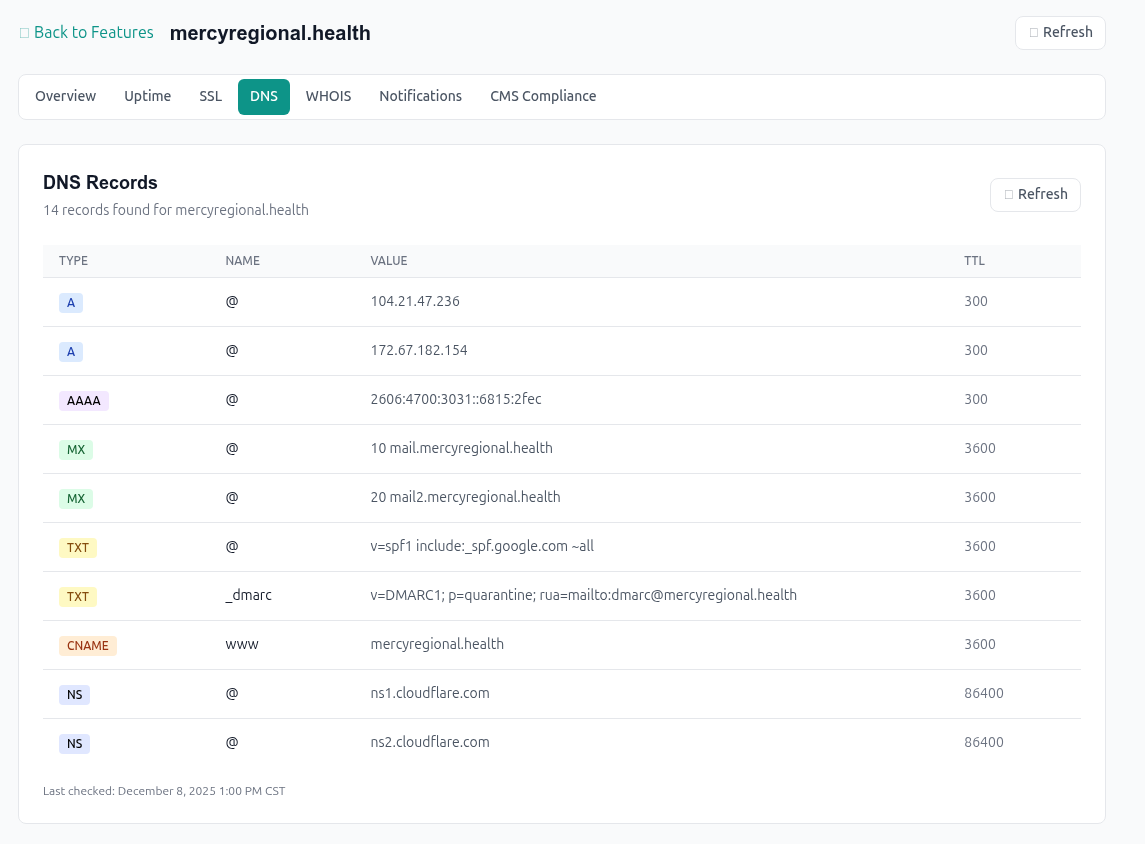Select the A record badge on the first row
The width and height of the screenshot is (1145, 844).
(x=71, y=302)
